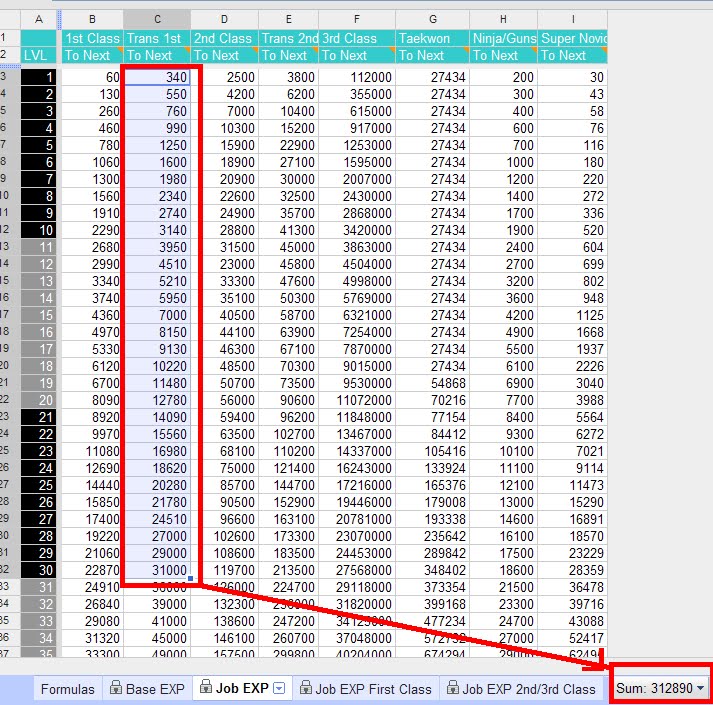Click the lock icon on Base EXP tab
The image size is (713, 705).
point(116,687)
